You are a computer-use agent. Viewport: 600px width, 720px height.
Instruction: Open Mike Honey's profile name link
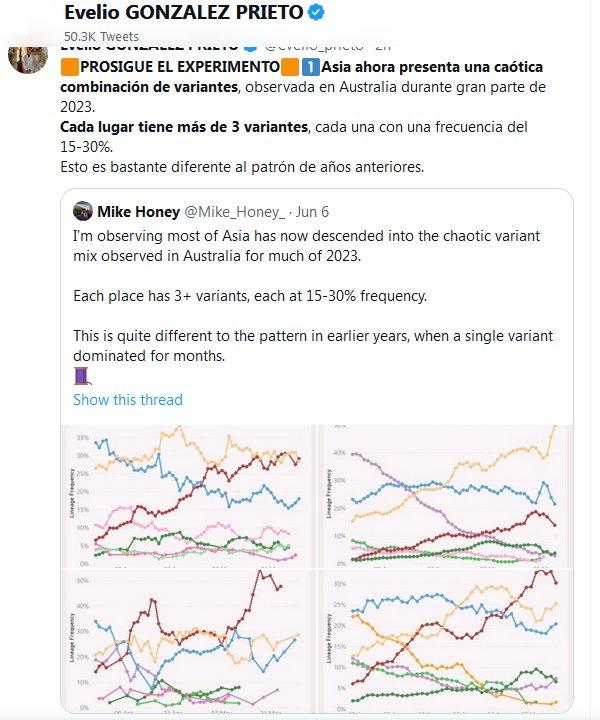point(140,211)
